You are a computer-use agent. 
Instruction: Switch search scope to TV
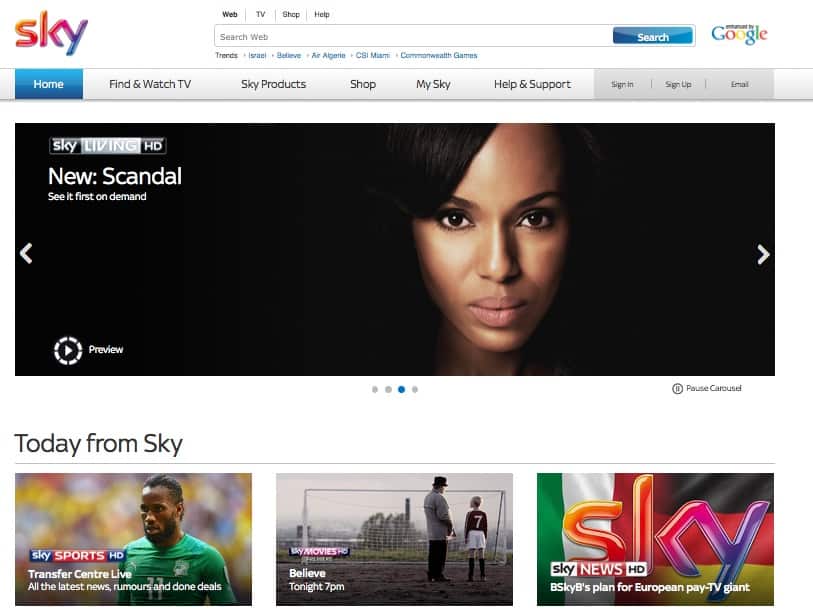260,15
